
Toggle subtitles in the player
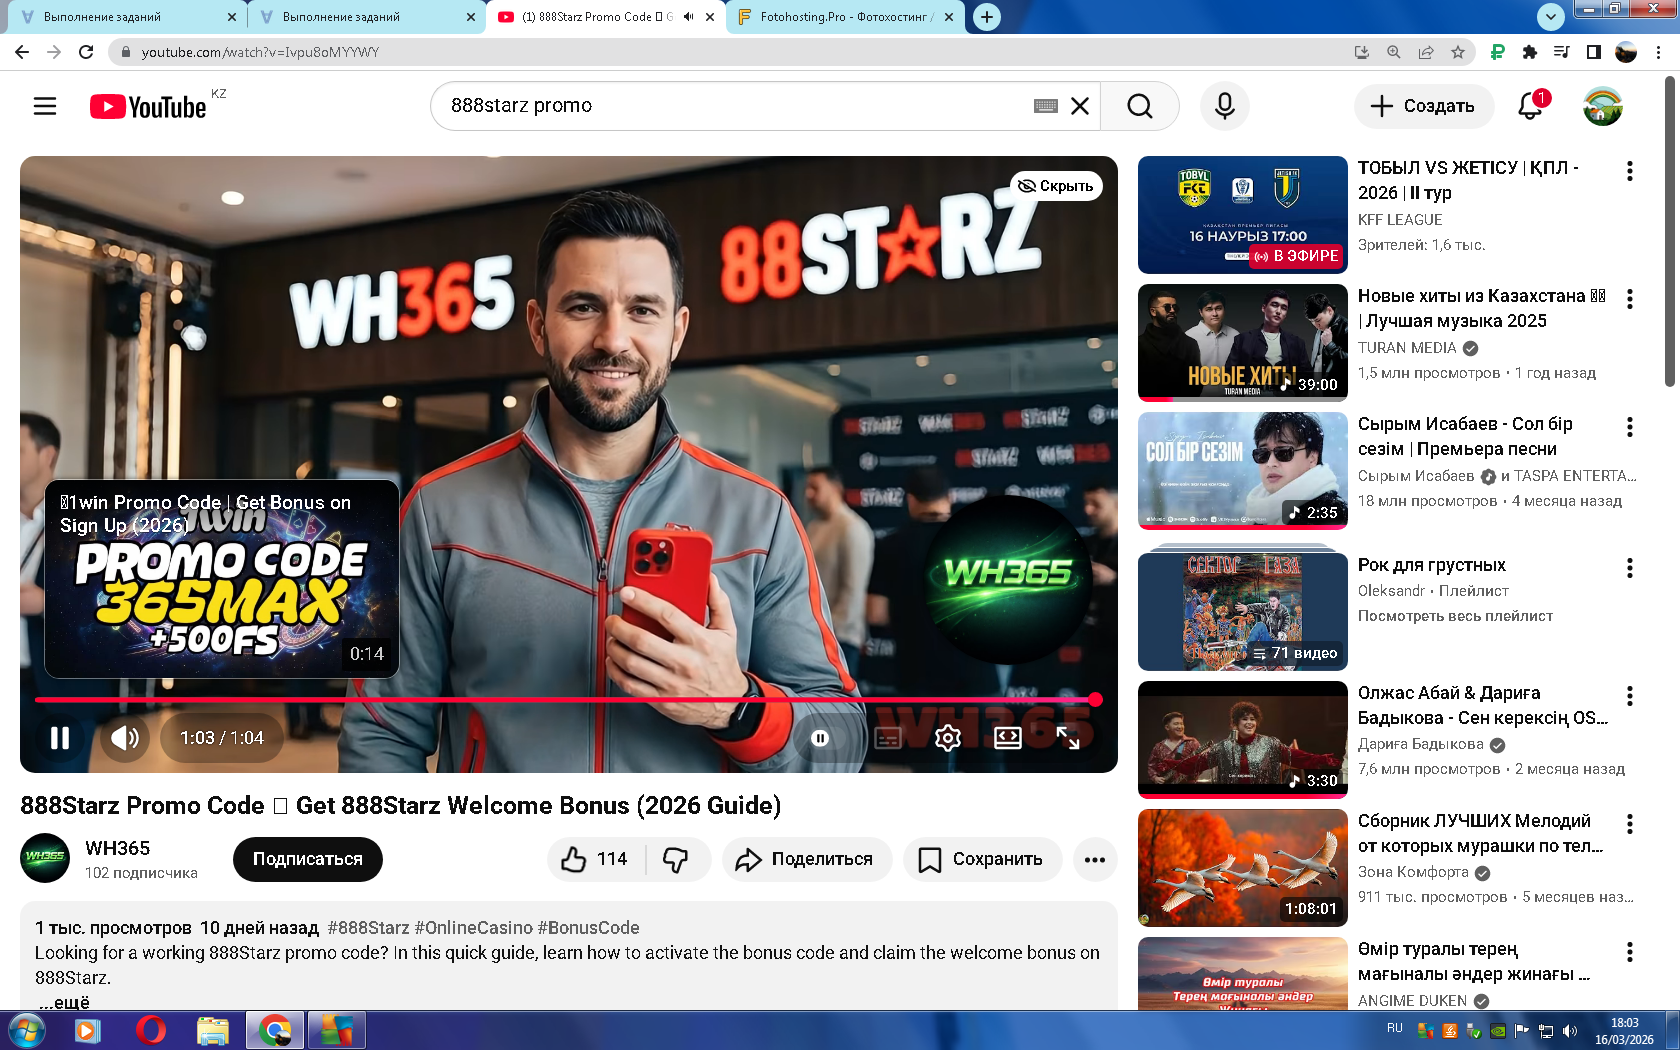(888, 738)
